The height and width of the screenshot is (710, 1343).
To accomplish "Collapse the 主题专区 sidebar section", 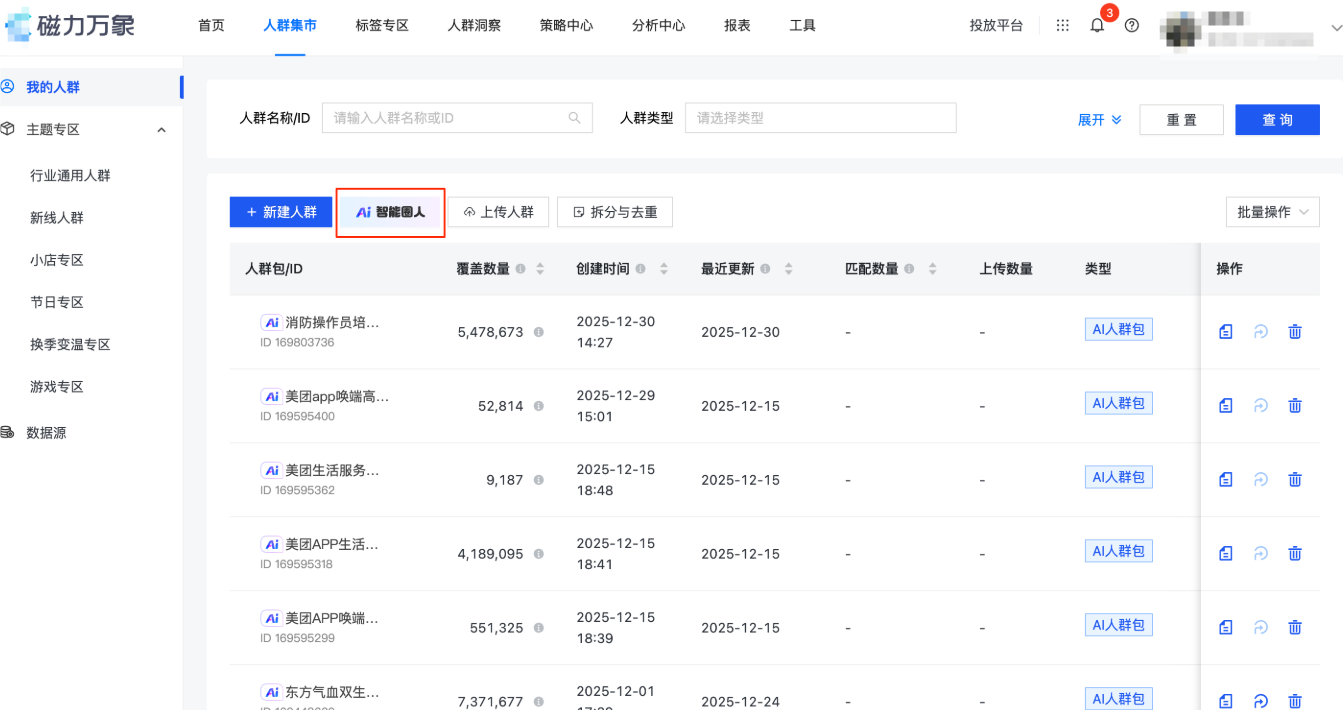I will coord(162,130).
